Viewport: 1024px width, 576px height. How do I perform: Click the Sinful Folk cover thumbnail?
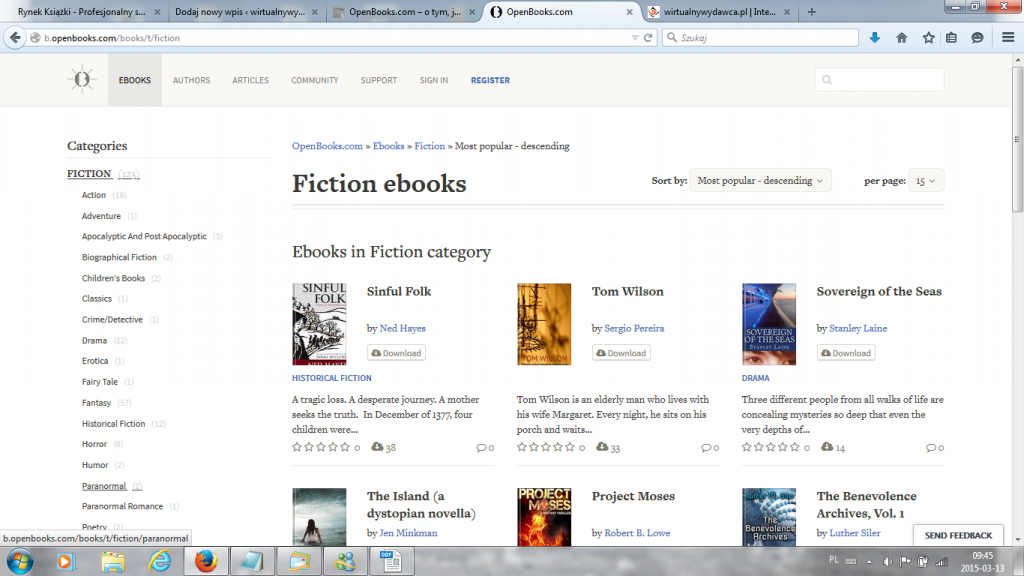coord(319,324)
